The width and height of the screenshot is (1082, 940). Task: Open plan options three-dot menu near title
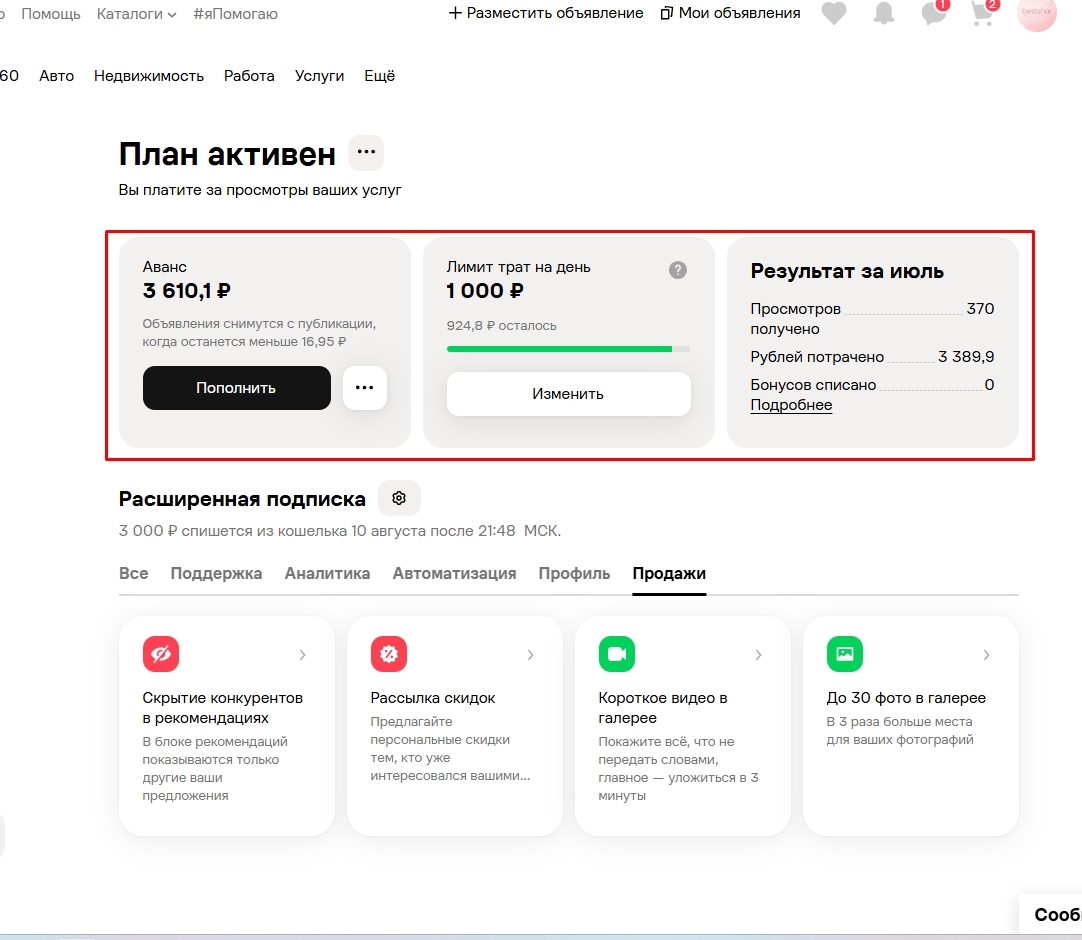366,153
